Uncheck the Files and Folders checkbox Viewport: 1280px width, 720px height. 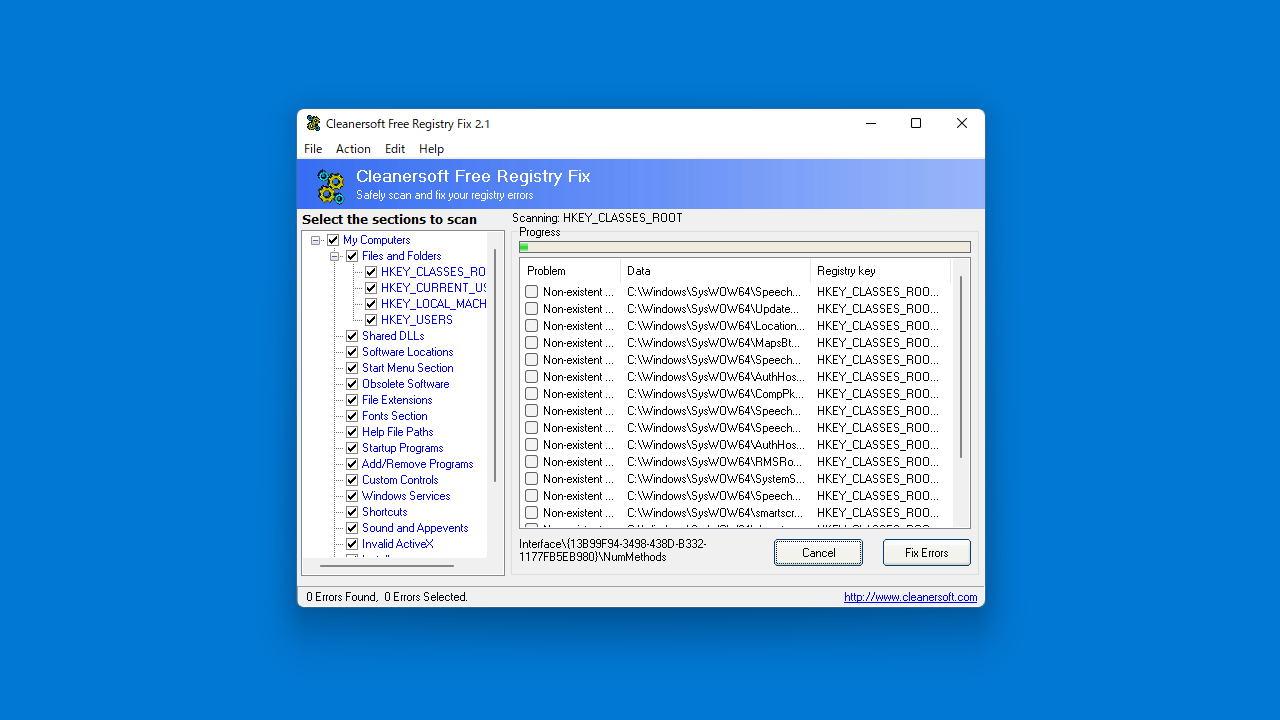pyautogui.click(x=352, y=256)
